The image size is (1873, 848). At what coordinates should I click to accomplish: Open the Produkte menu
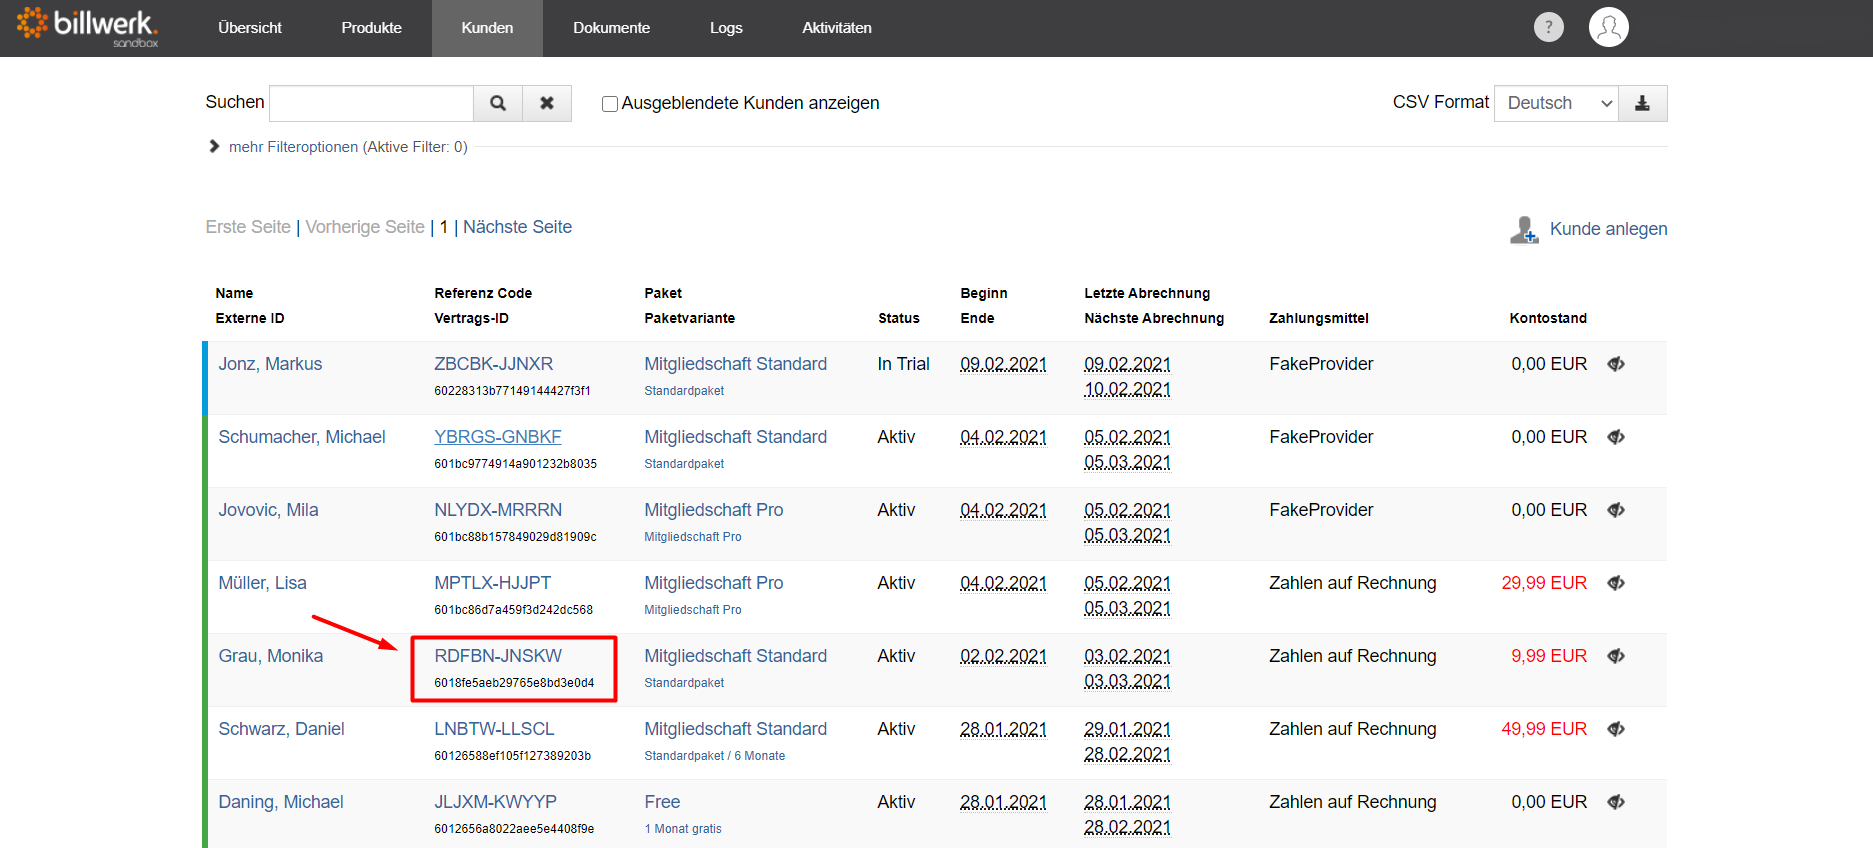coord(371,28)
